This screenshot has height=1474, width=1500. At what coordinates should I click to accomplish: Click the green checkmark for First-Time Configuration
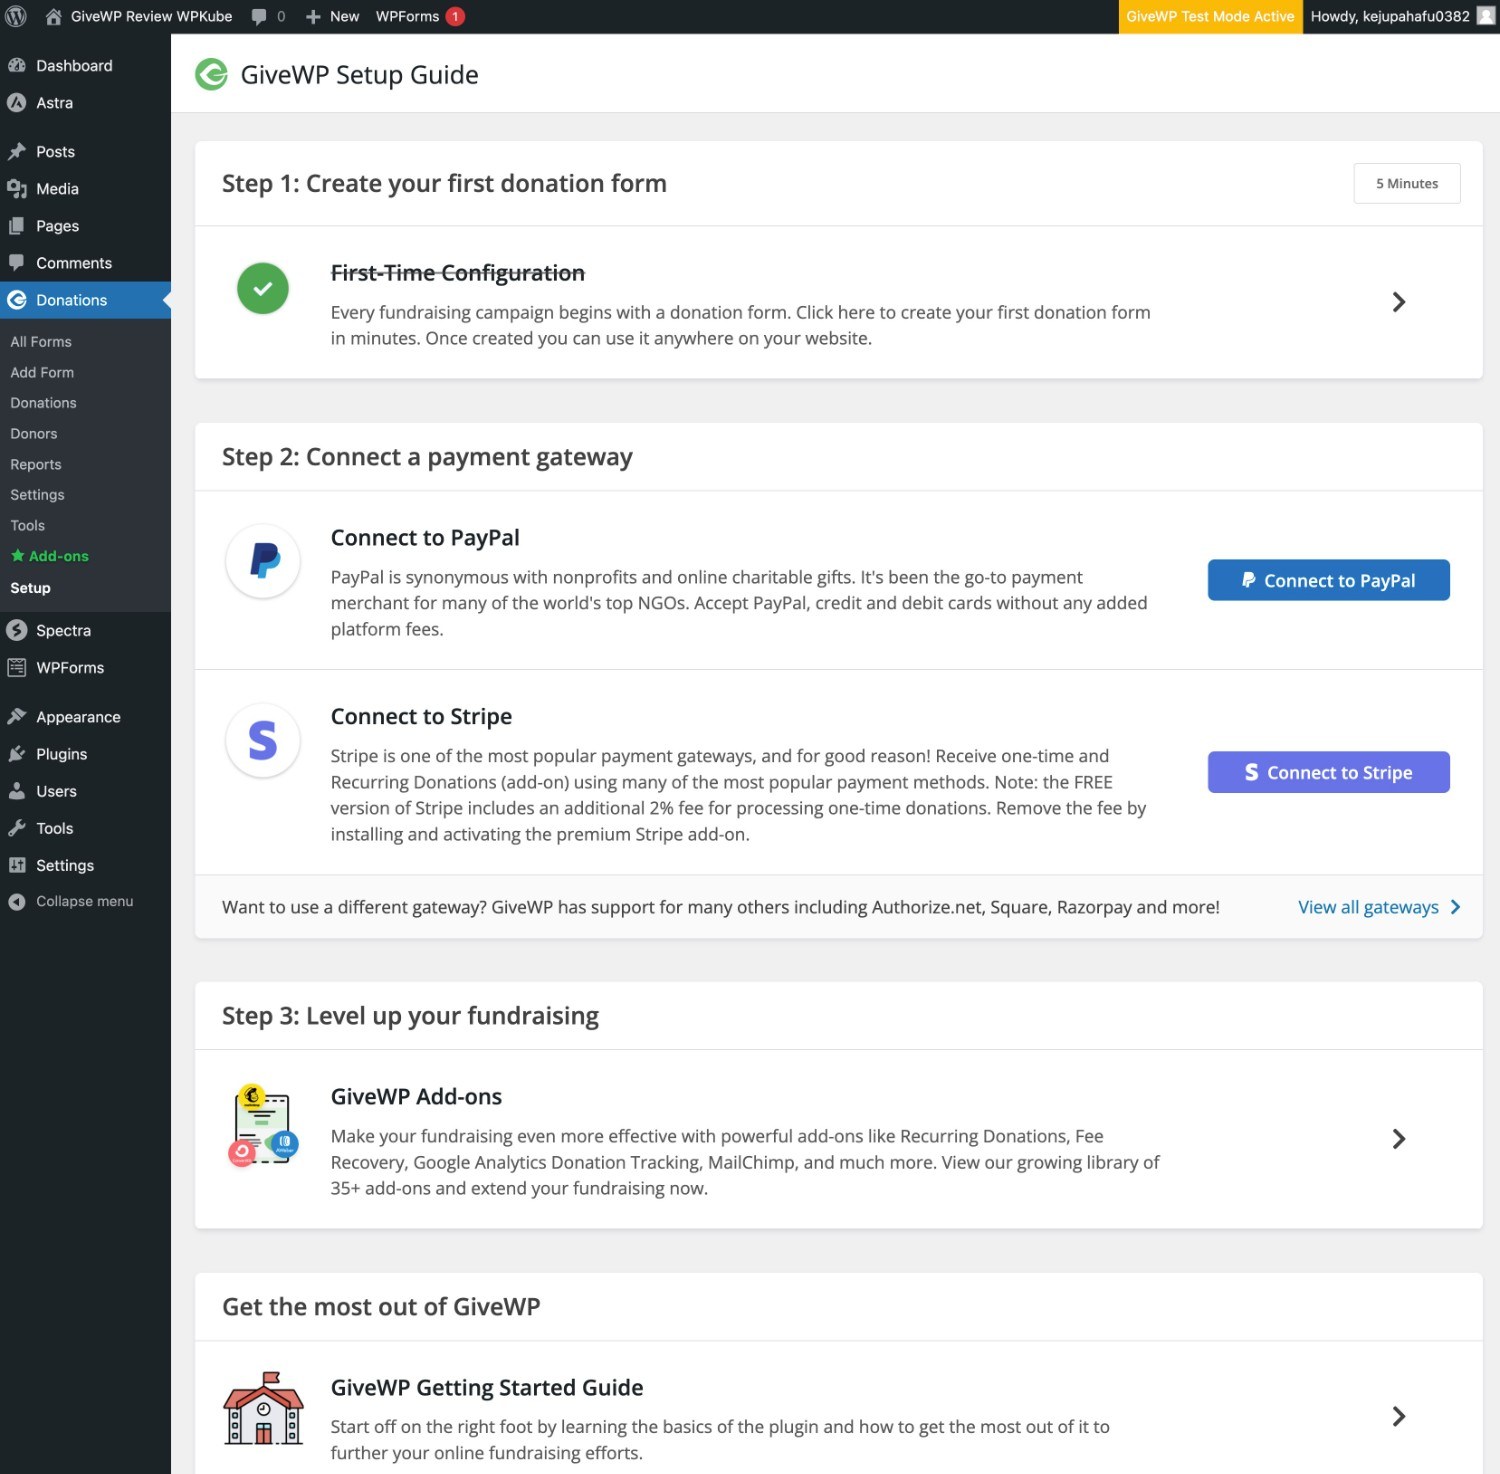(x=263, y=289)
